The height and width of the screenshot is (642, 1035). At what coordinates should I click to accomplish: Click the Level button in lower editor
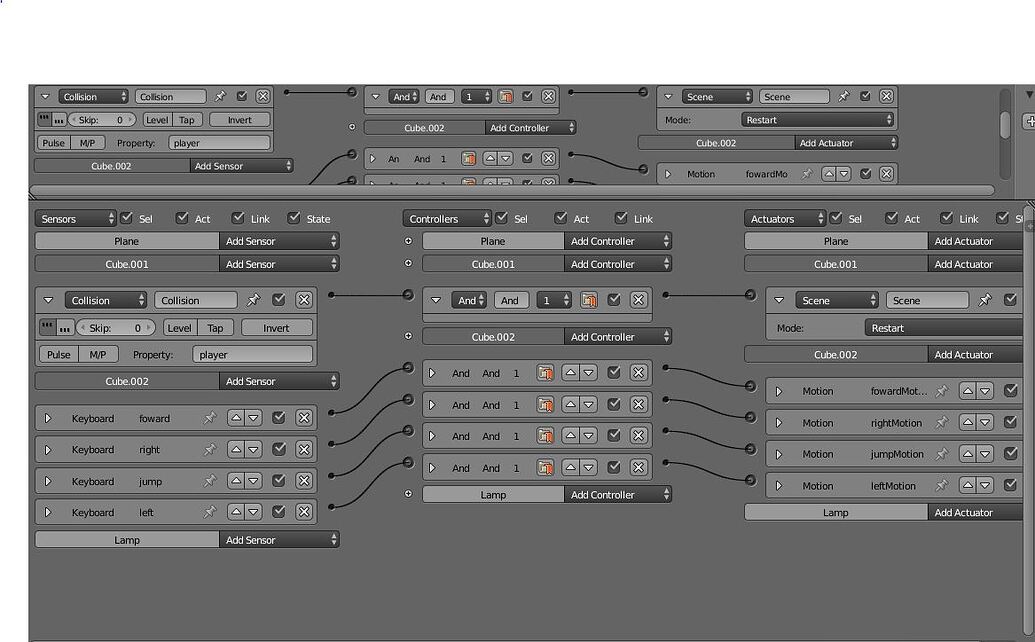point(179,328)
